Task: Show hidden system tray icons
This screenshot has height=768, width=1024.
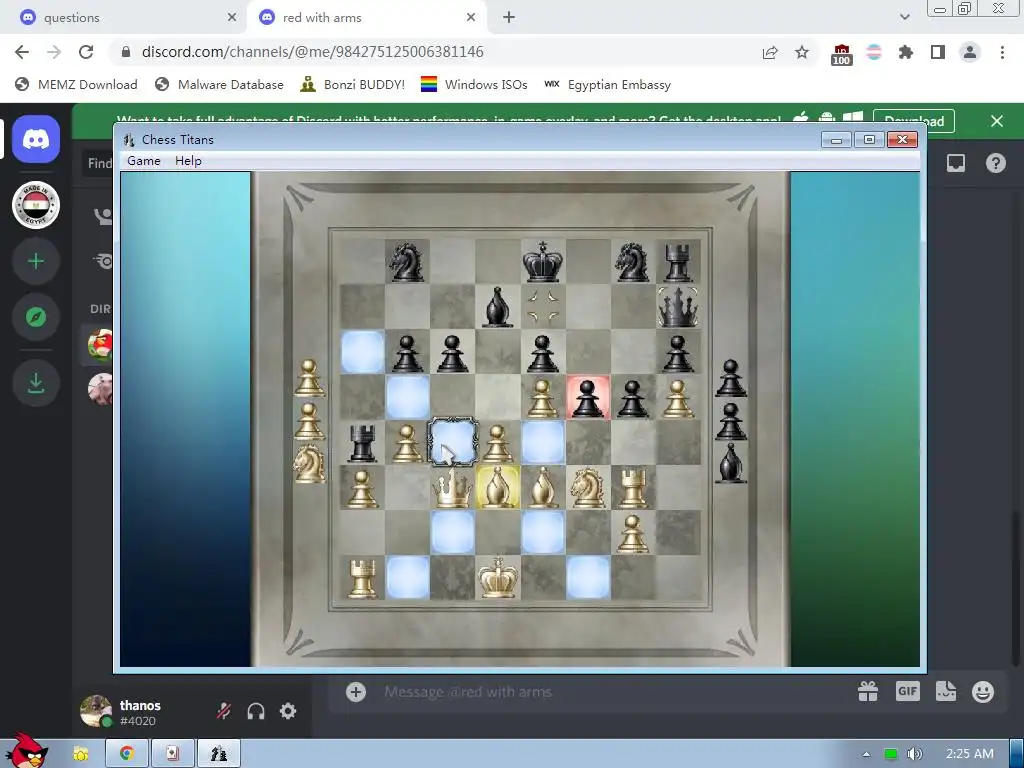Action: click(x=866, y=754)
